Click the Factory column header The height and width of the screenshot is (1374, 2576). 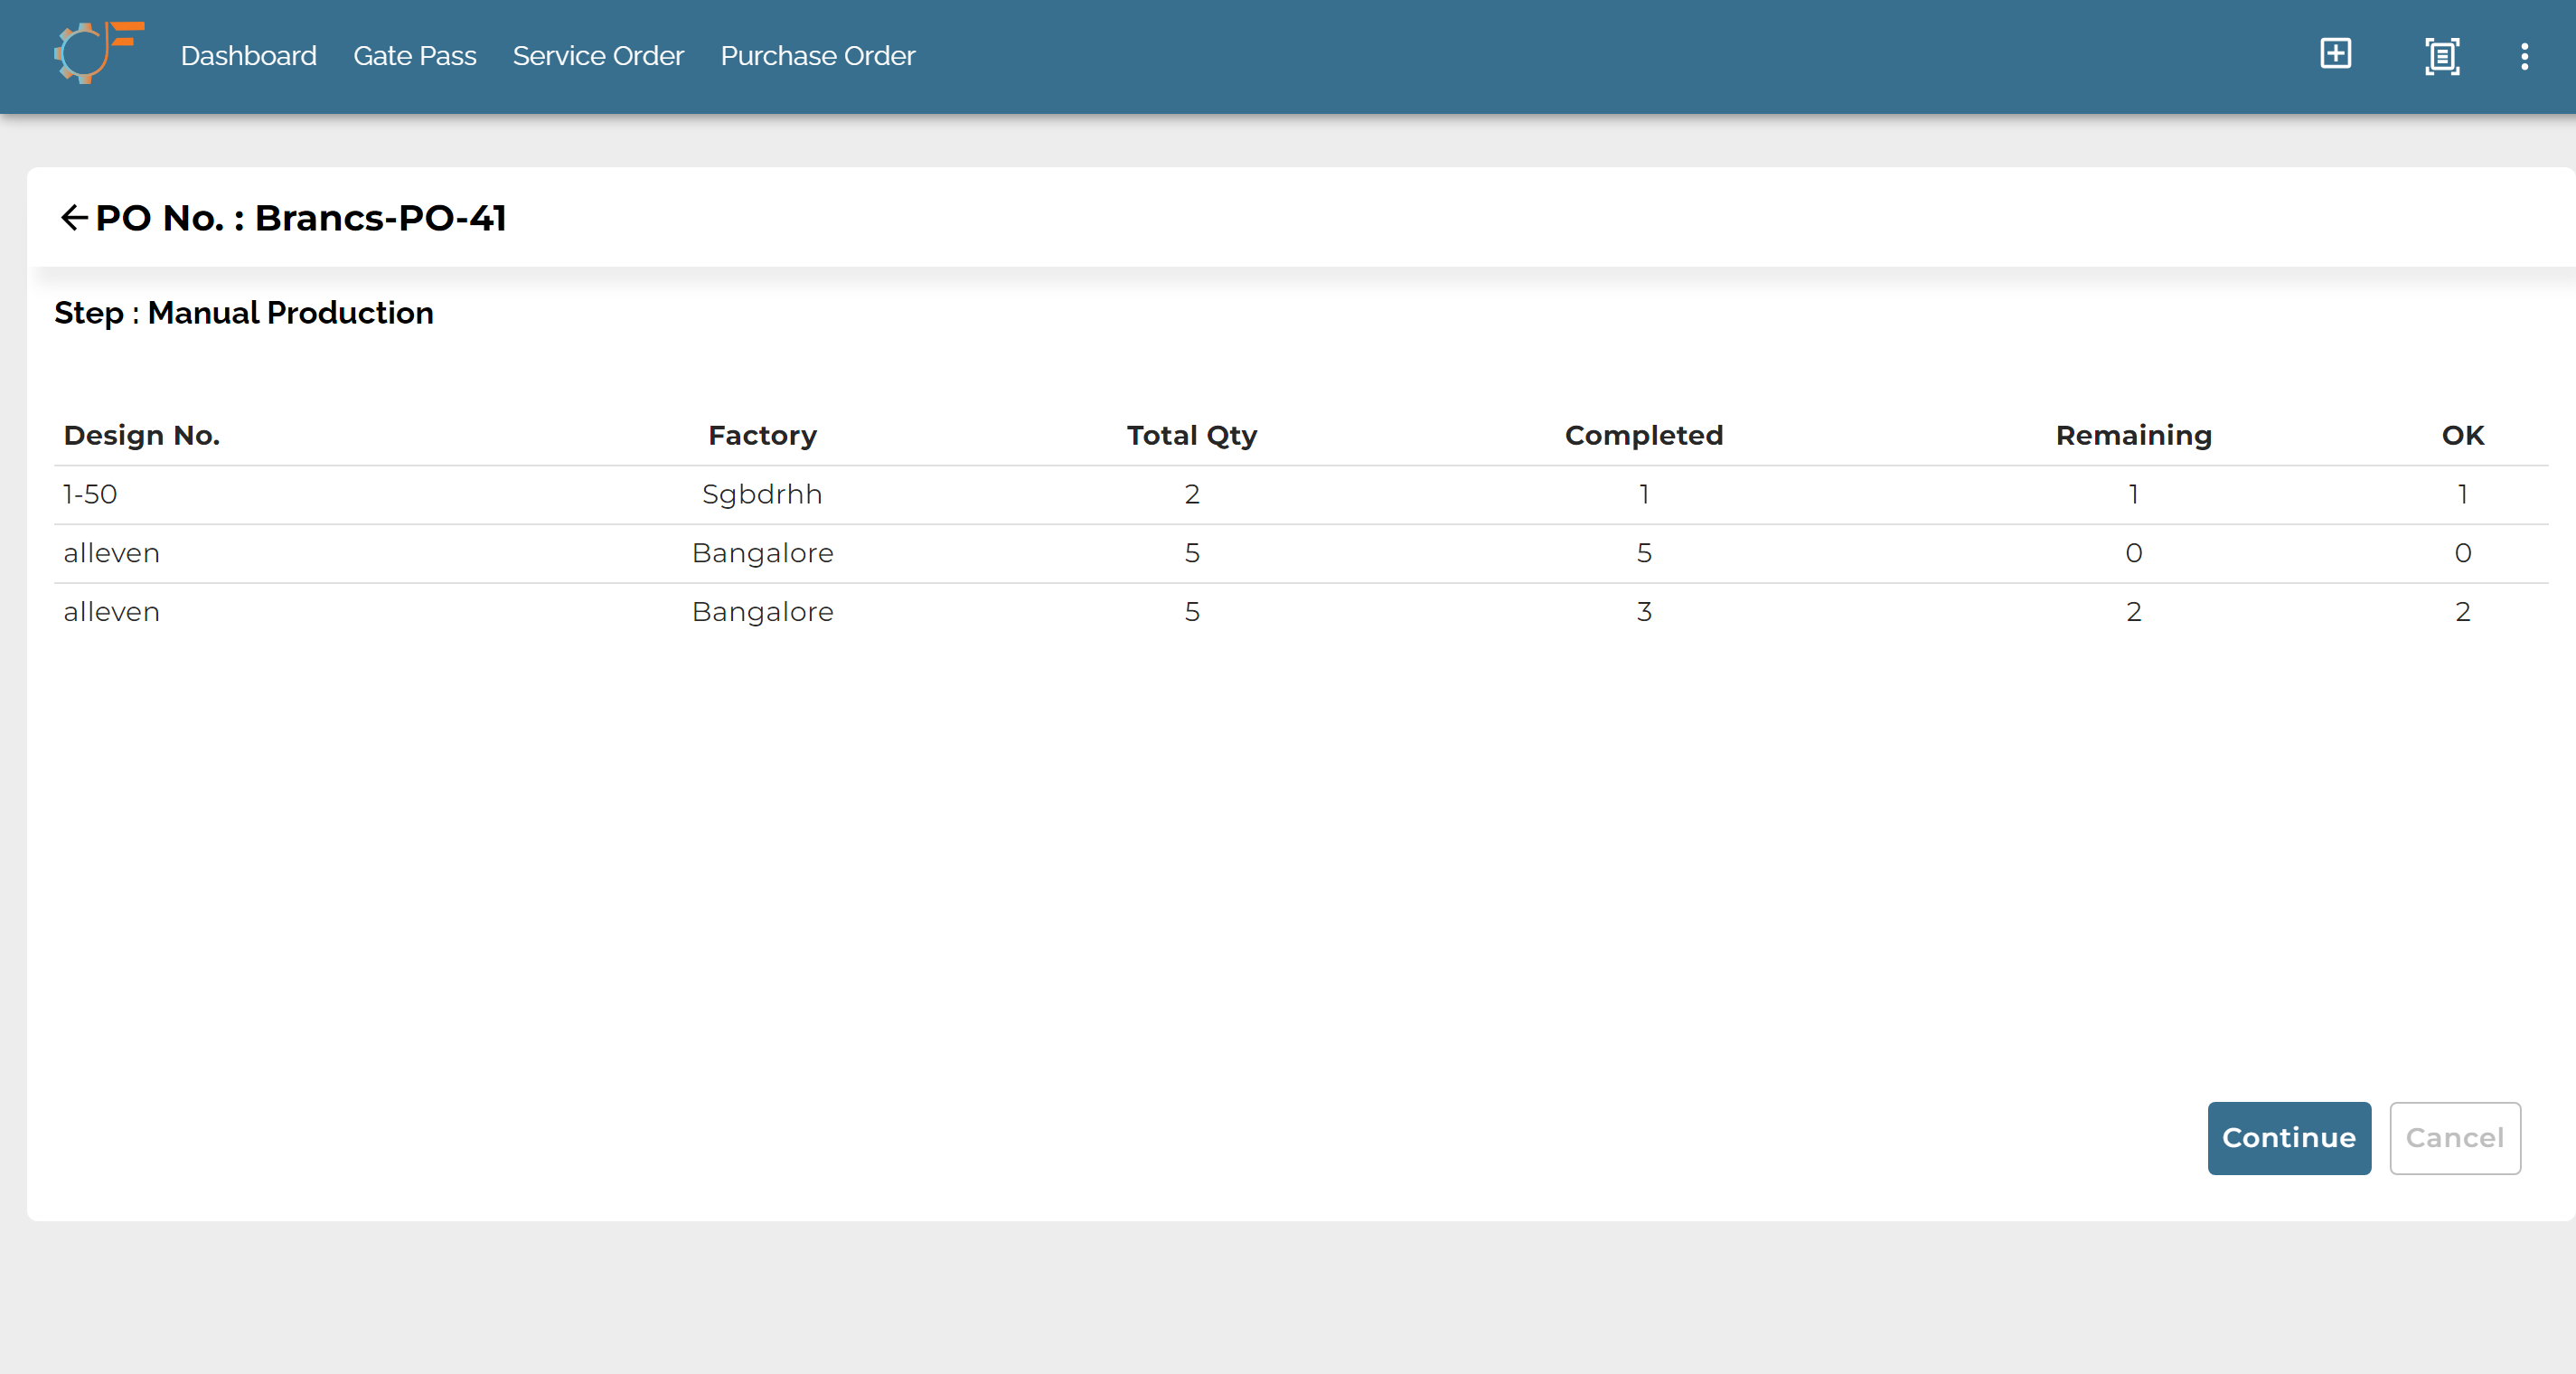(x=762, y=435)
